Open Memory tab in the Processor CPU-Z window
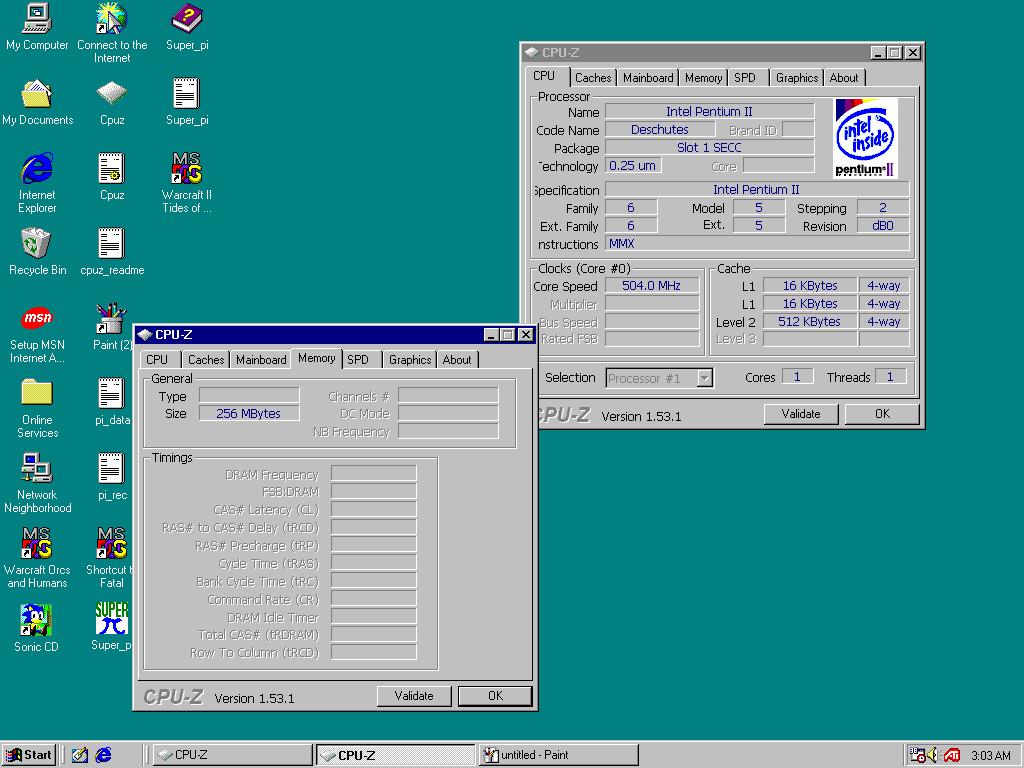1024x768 pixels. click(703, 78)
